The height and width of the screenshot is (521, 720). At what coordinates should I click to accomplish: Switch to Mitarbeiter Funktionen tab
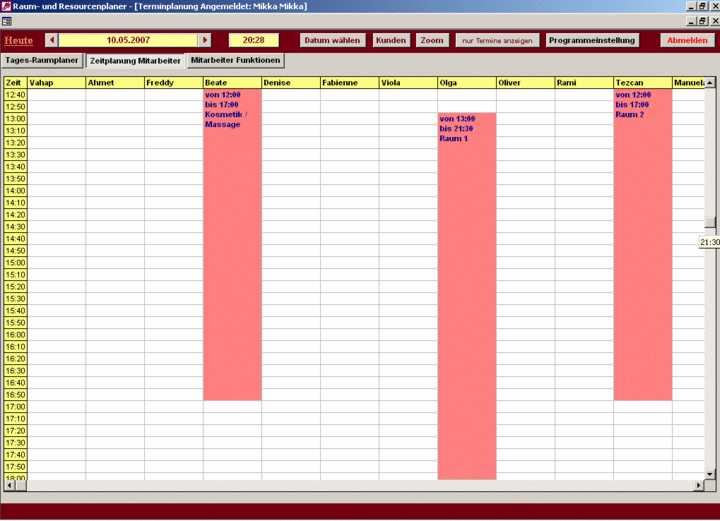tap(235, 60)
